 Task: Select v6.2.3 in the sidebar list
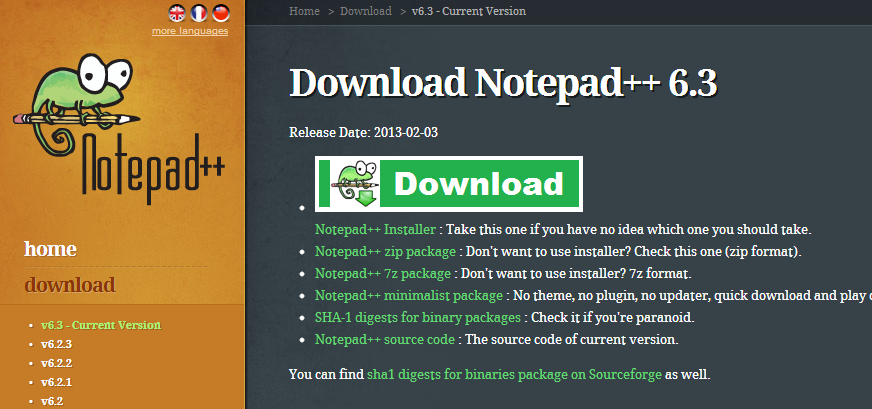click(x=57, y=344)
